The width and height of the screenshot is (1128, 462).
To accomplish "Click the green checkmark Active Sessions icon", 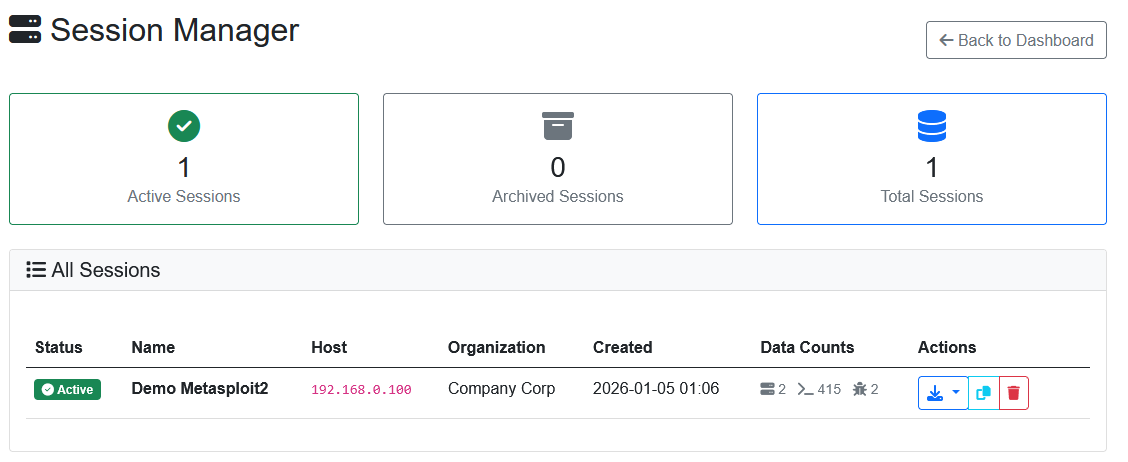I will [x=184, y=126].
